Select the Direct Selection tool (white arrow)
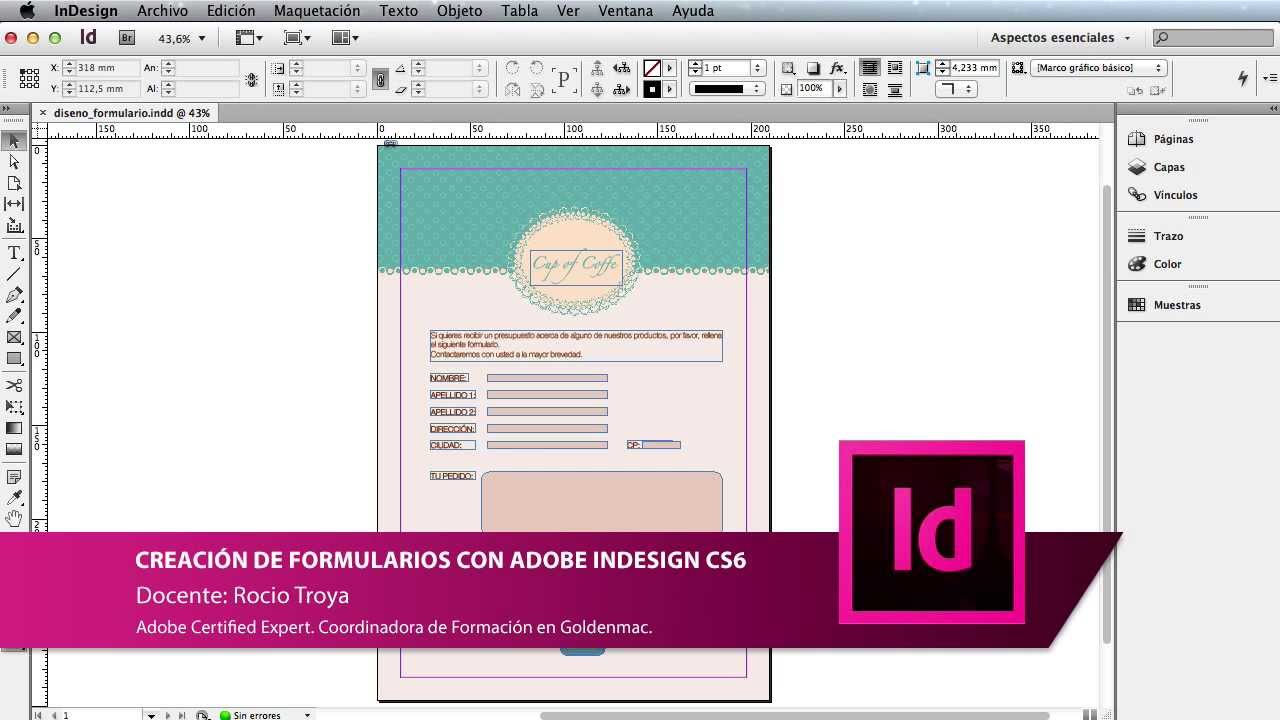Screen dimensions: 1280x720 point(14,162)
